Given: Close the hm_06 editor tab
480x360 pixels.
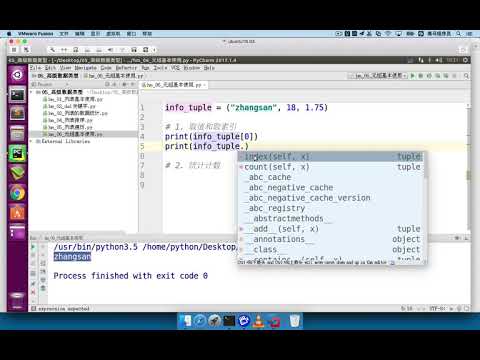Looking at the screenshot, I should [x=204, y=85].
